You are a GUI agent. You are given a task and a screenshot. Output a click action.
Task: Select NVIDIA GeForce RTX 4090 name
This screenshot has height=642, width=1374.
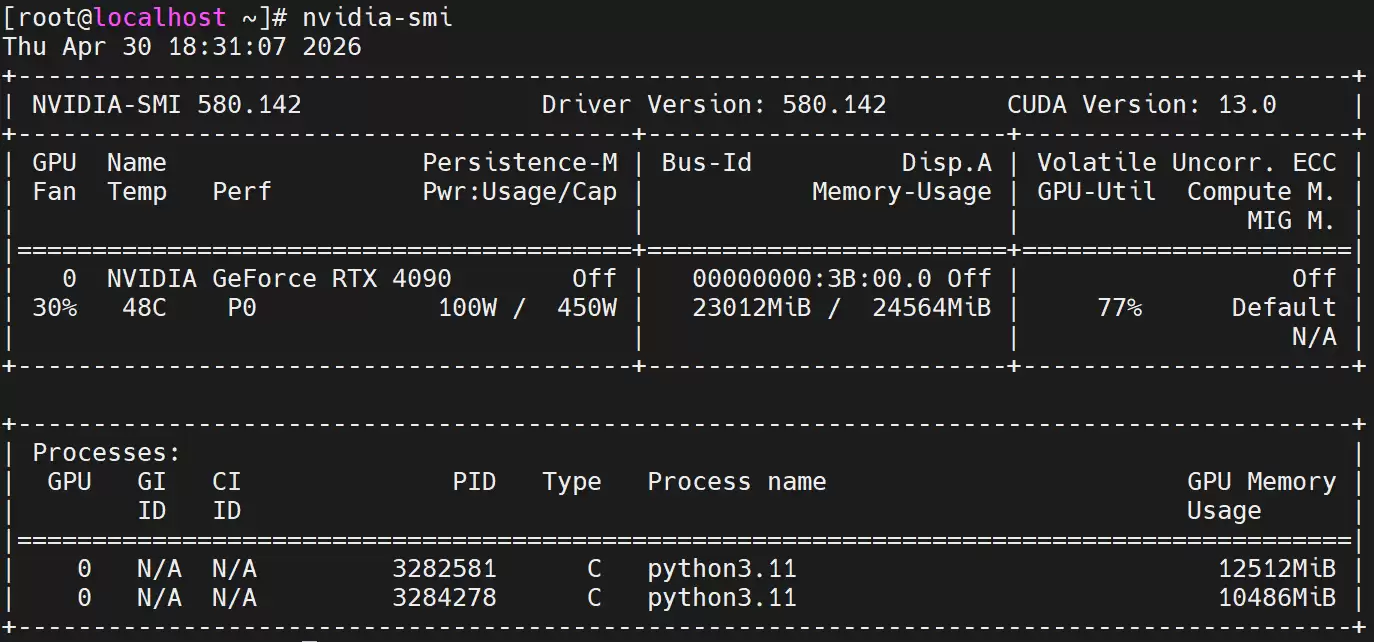click(x=279, y=279)
